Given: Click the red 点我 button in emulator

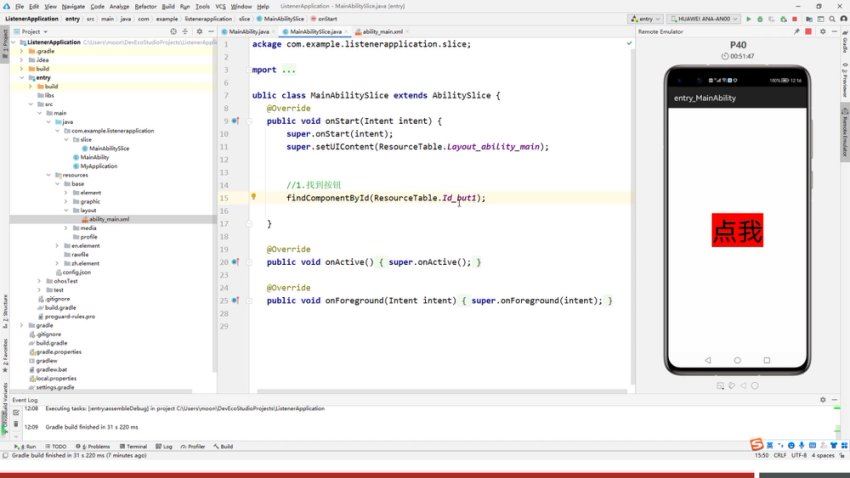Looking at the screenshot, I should coord(737,230).
